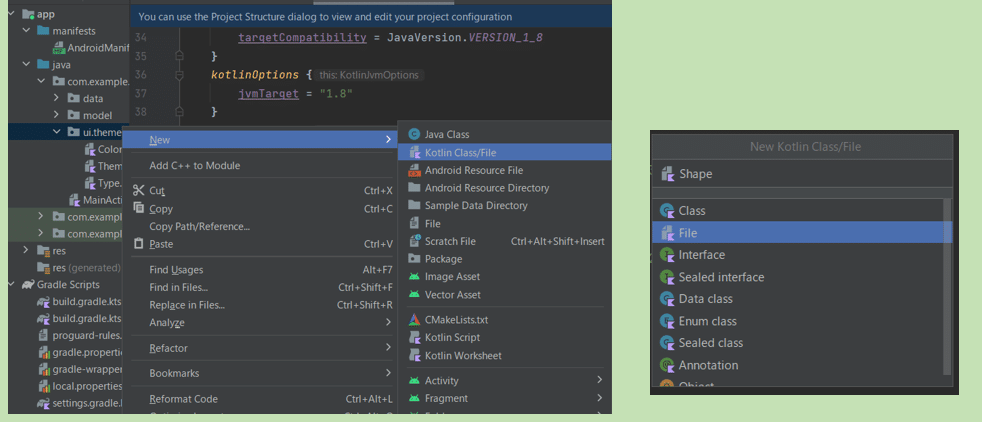Select Sealed interface in Kotlin dialog list
Viewport: 982px width, 422px height.
721,277
